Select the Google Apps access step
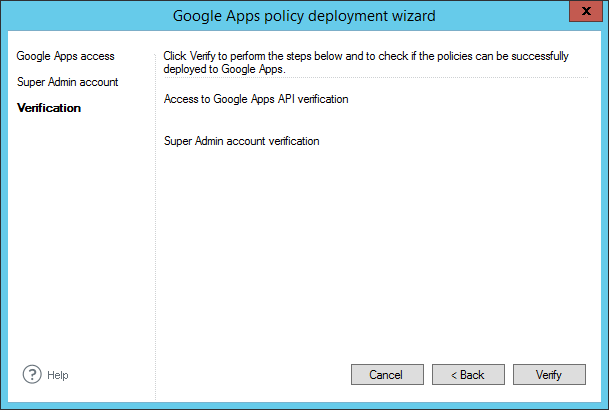 click(65, 56)
